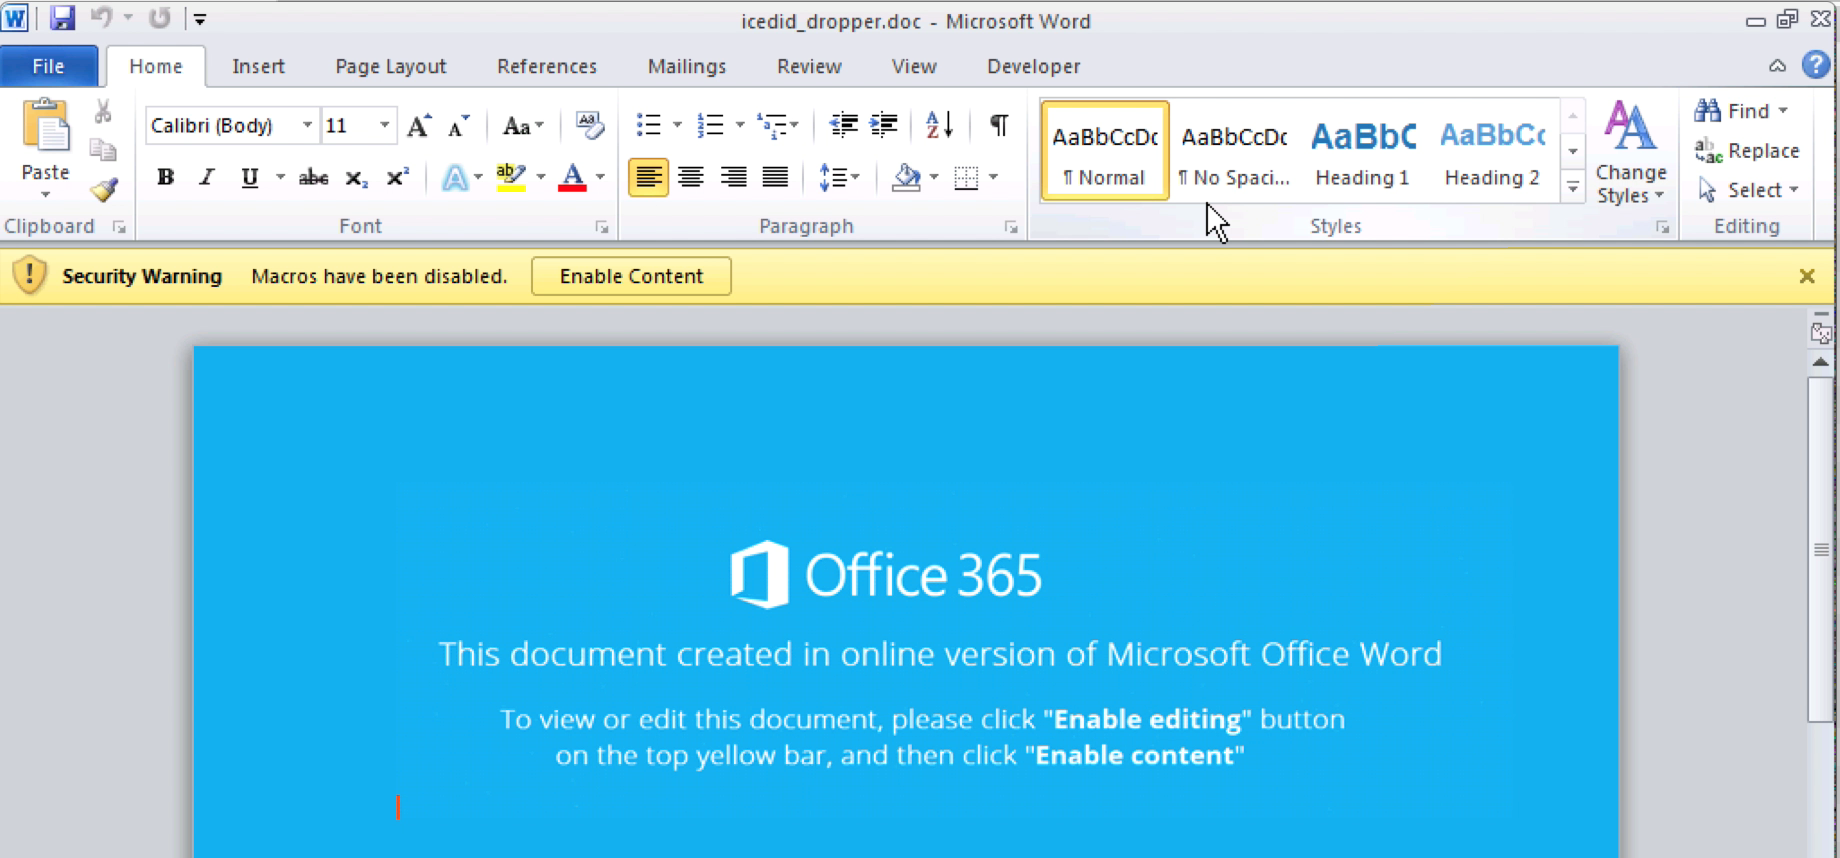Click the Enable Content button
Image resolution: width=1840 pixels, height=858 pixels.
pos(631,276)
